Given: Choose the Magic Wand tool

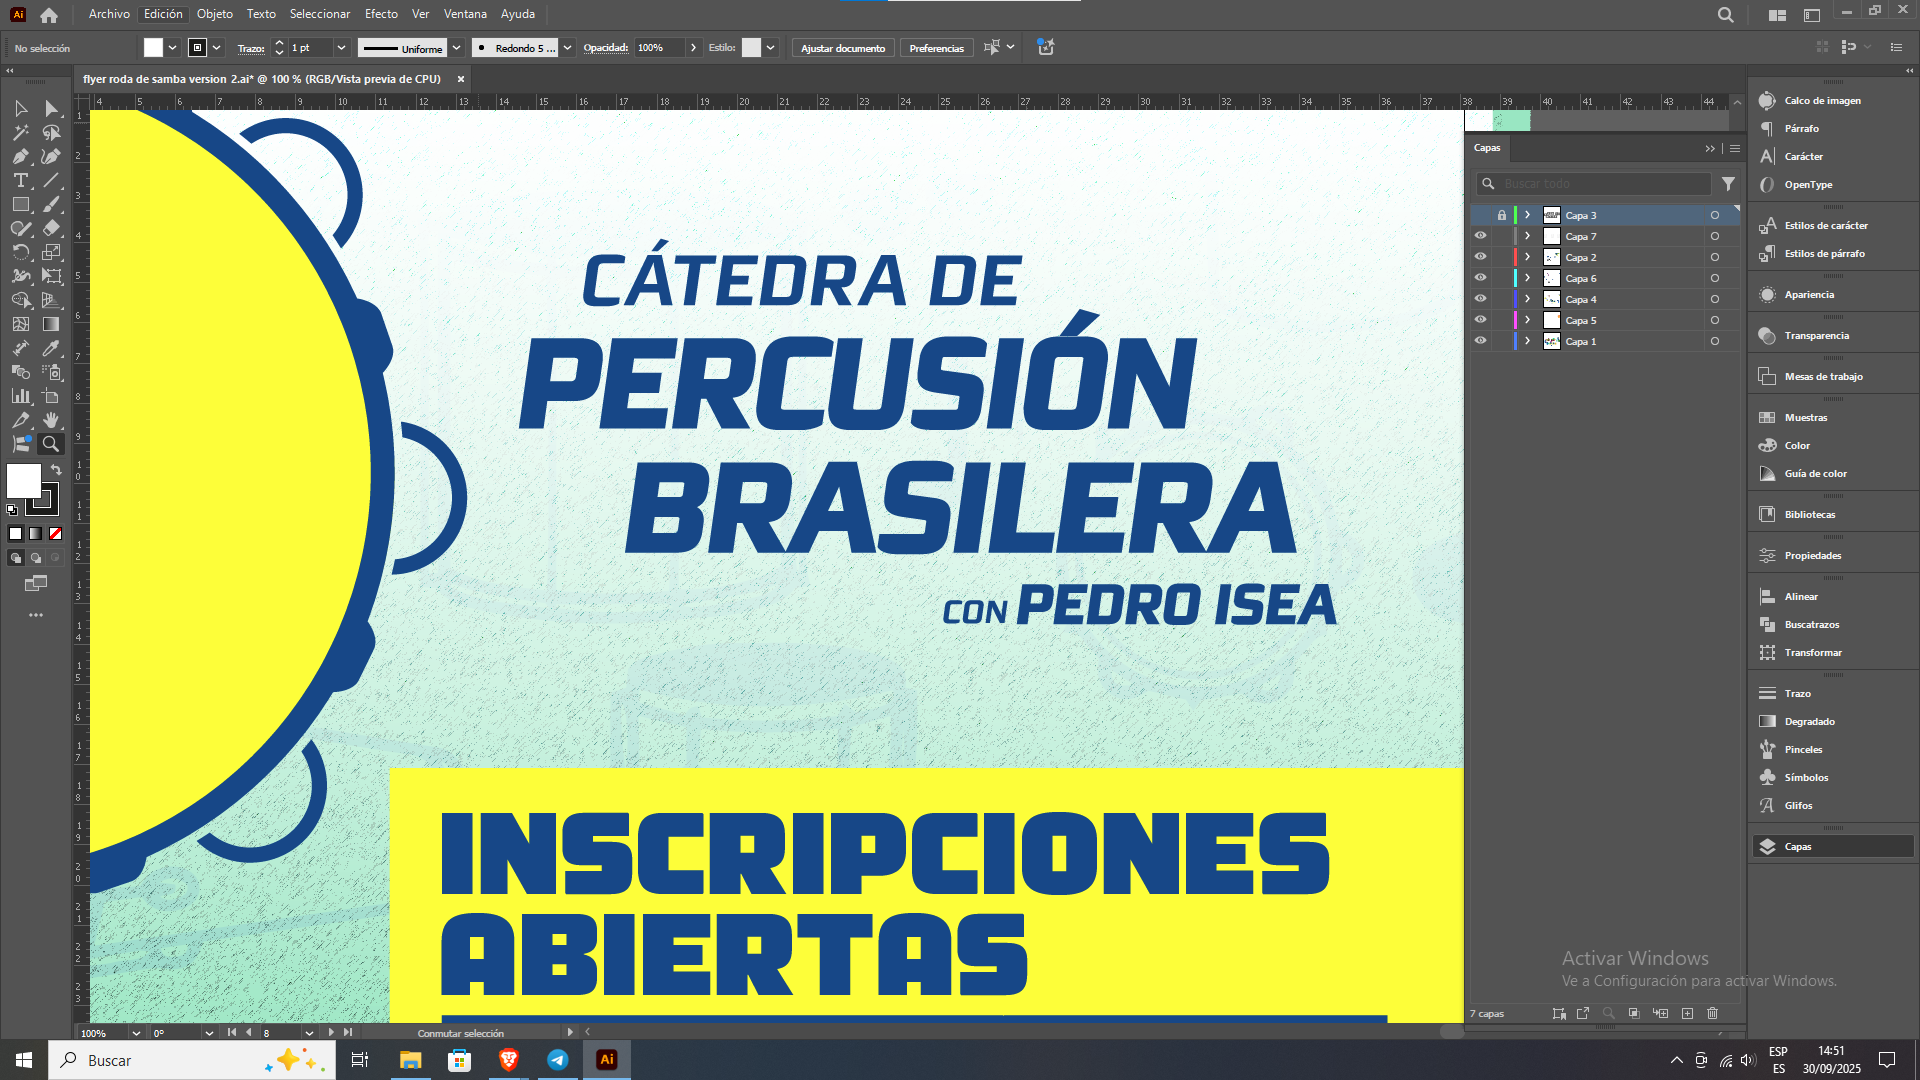Looking at the screenshot, I should point(20,133).
